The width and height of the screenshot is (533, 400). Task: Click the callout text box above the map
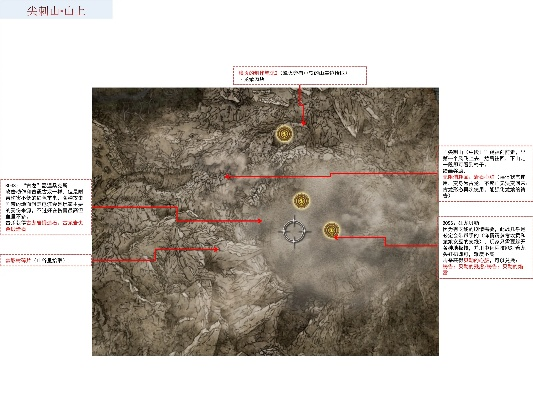click(x=300, y=75)
